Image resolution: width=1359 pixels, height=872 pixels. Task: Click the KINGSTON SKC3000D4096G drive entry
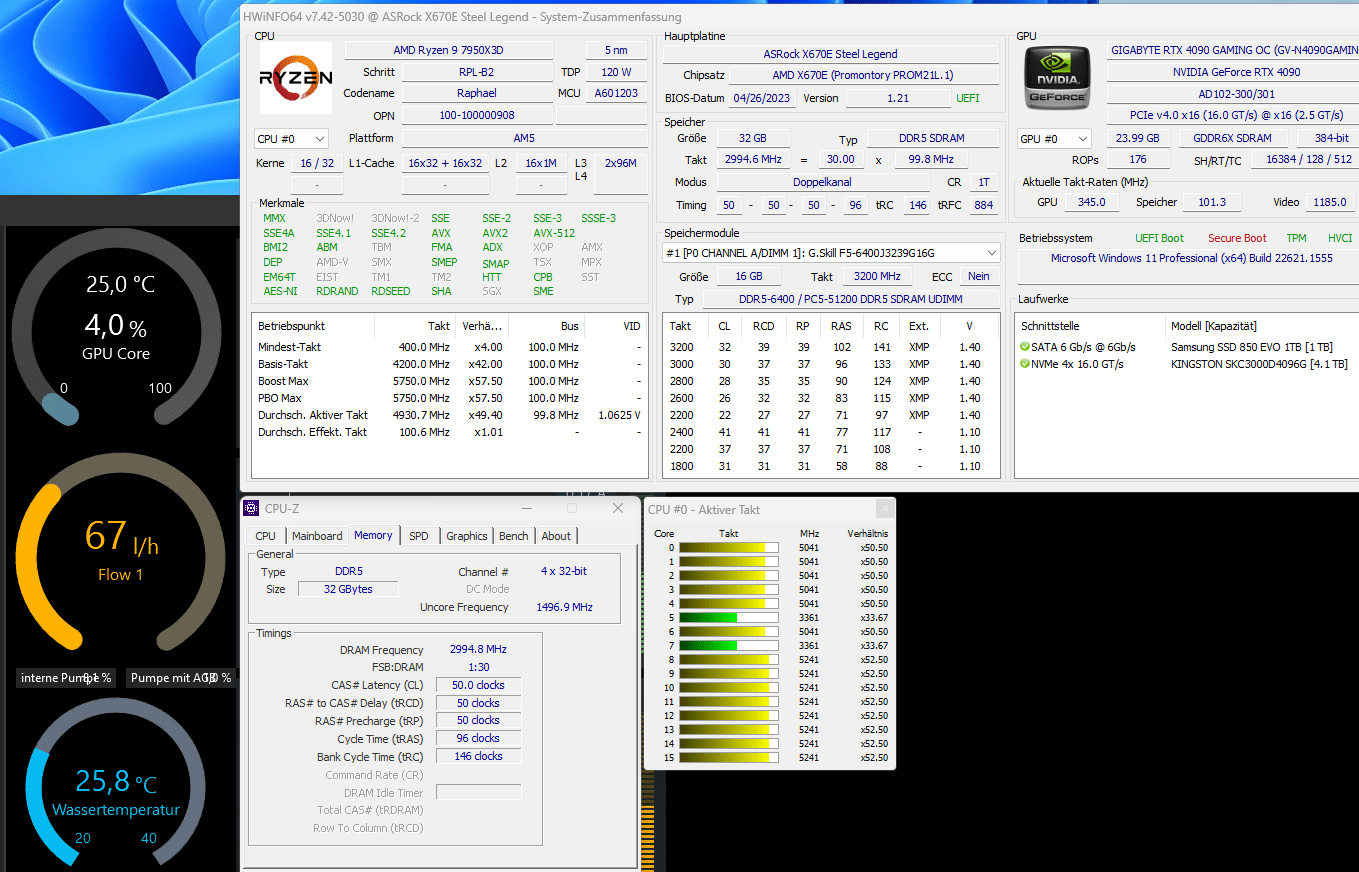(1258, 364)
